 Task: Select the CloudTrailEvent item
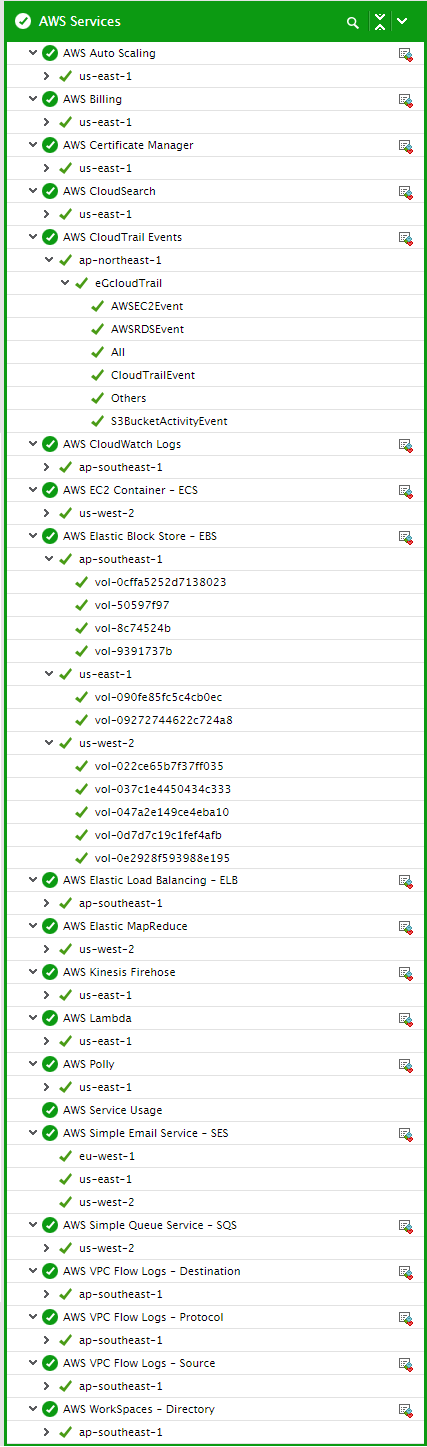pos(153,375)
